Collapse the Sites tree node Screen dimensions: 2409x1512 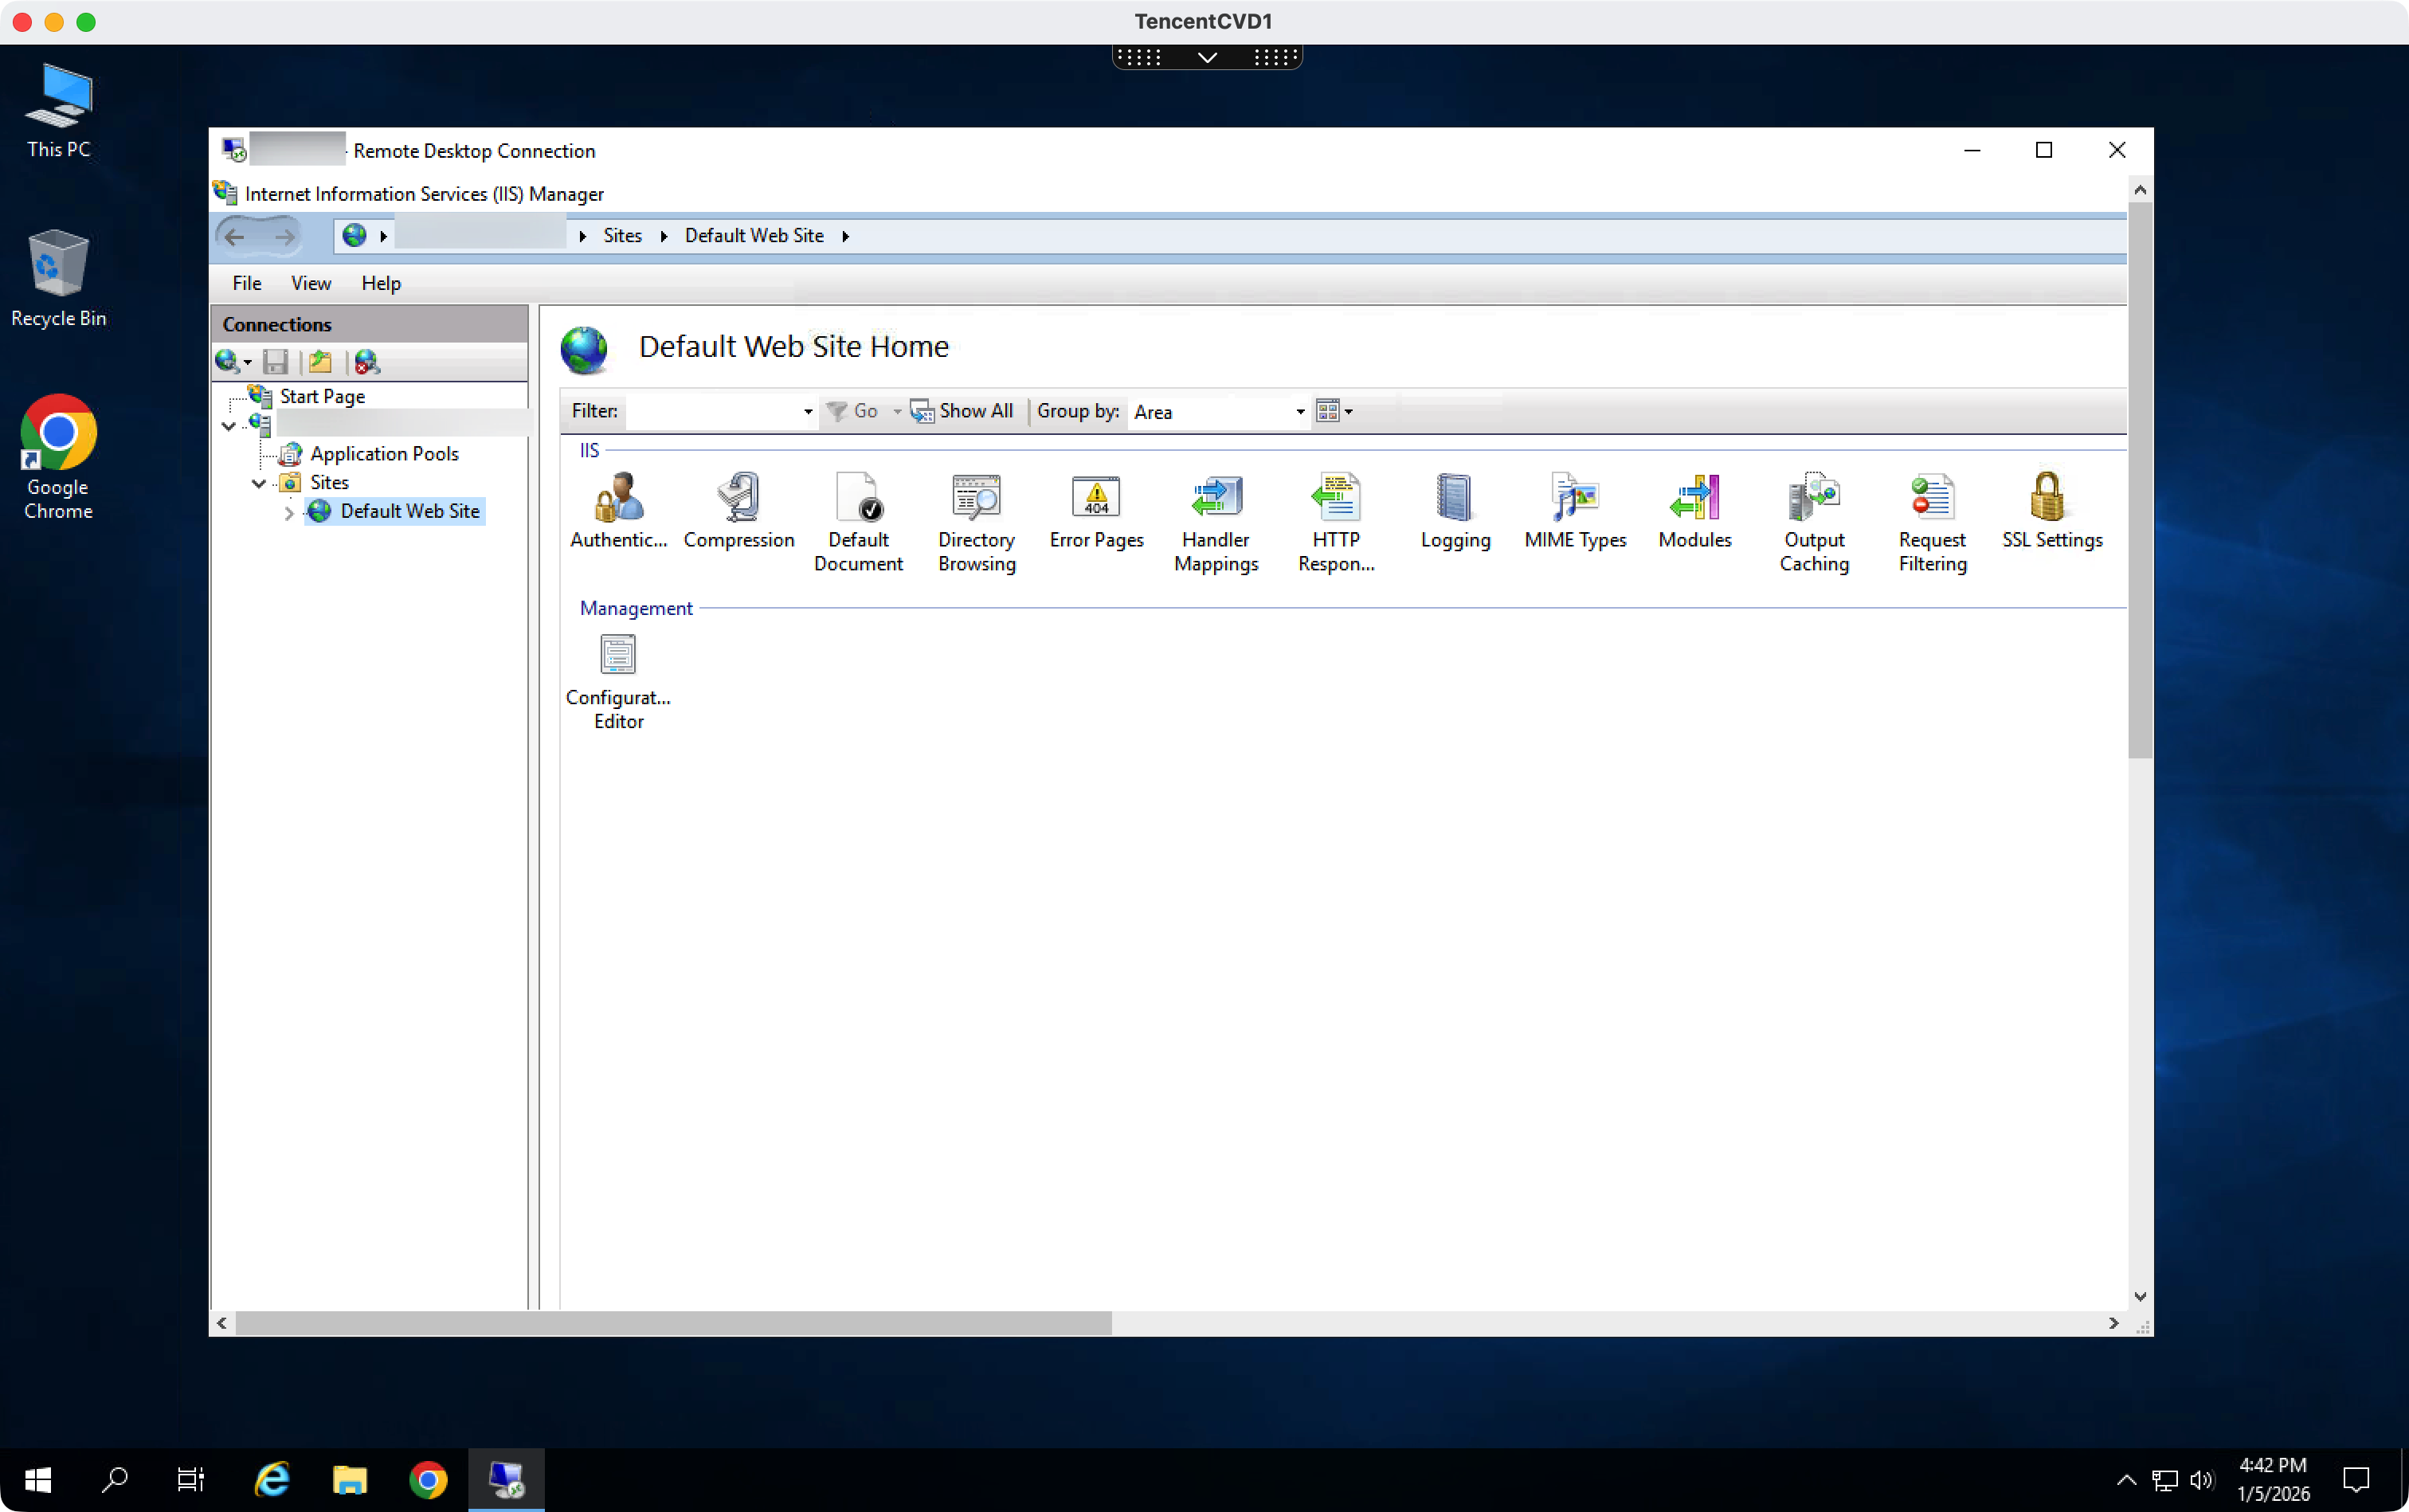point(259,483)
